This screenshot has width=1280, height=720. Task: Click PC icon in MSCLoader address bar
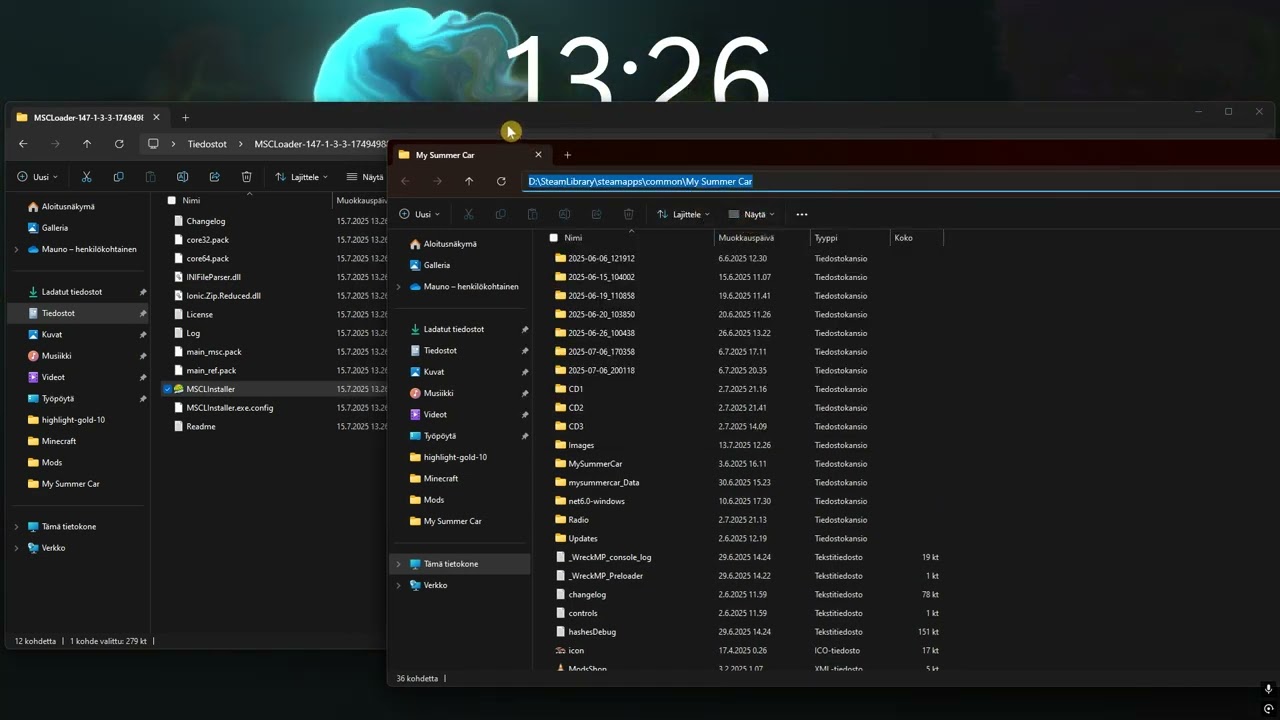153,144
